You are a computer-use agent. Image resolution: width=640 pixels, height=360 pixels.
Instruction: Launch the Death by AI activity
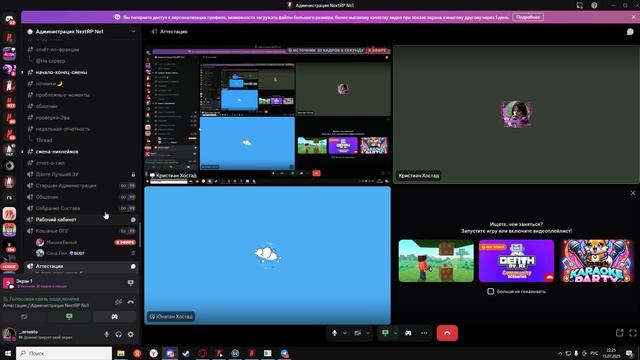click(x=516, y=260)
